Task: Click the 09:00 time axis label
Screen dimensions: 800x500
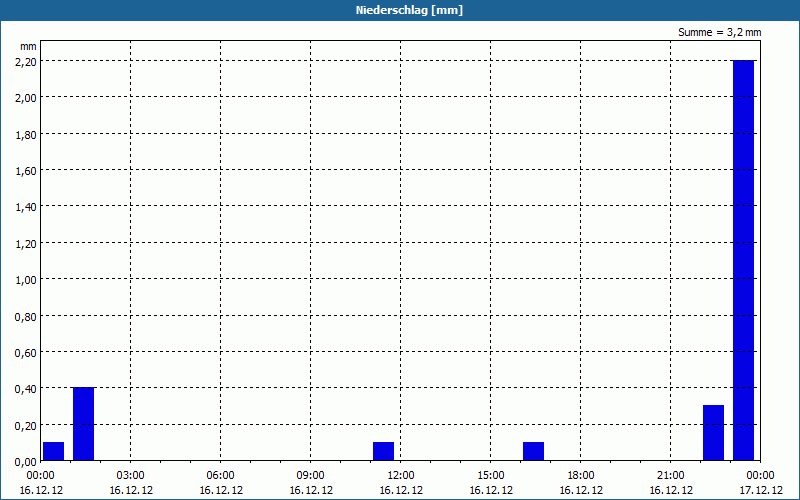Action: pos(311,476)
